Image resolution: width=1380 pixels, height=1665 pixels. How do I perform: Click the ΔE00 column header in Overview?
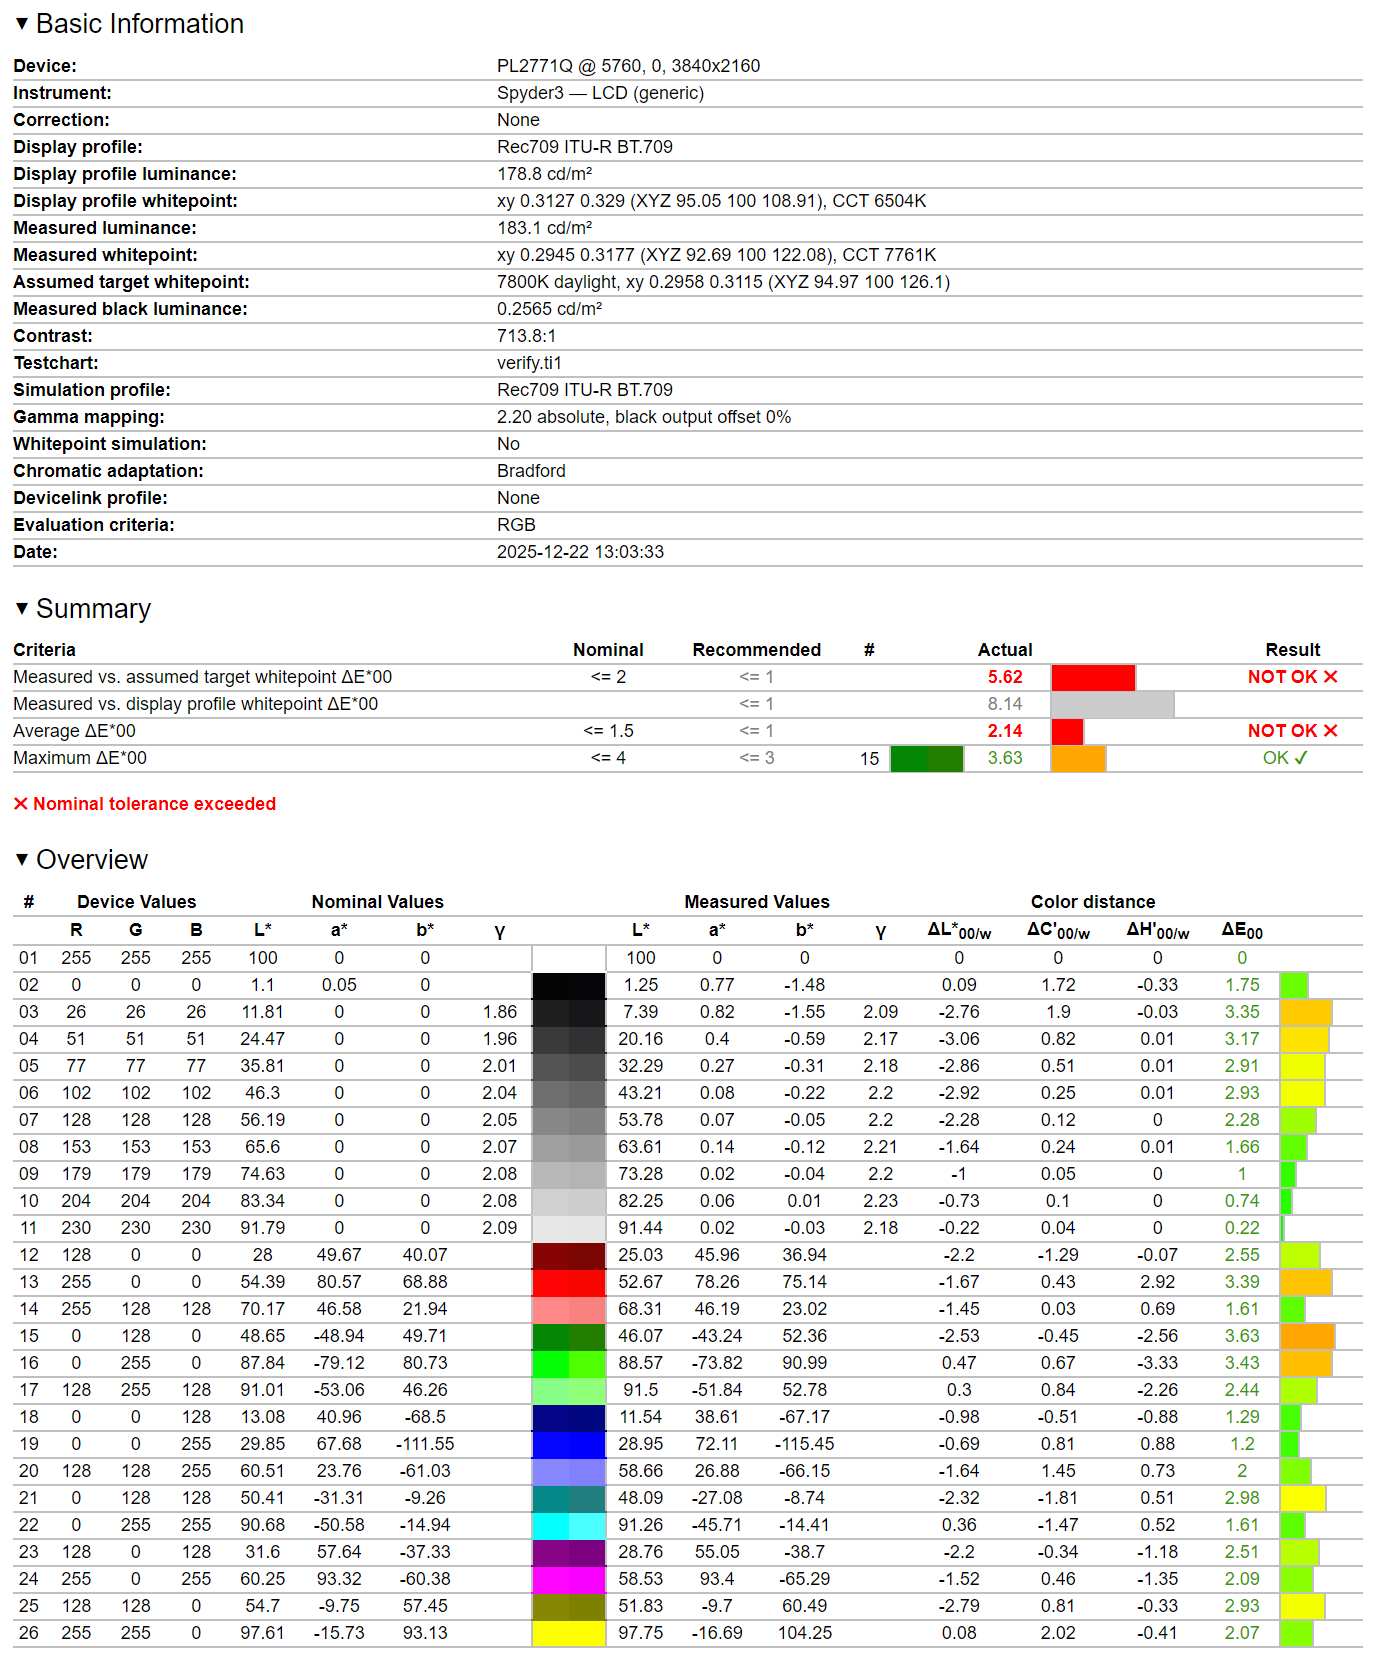pos(1241,930)
